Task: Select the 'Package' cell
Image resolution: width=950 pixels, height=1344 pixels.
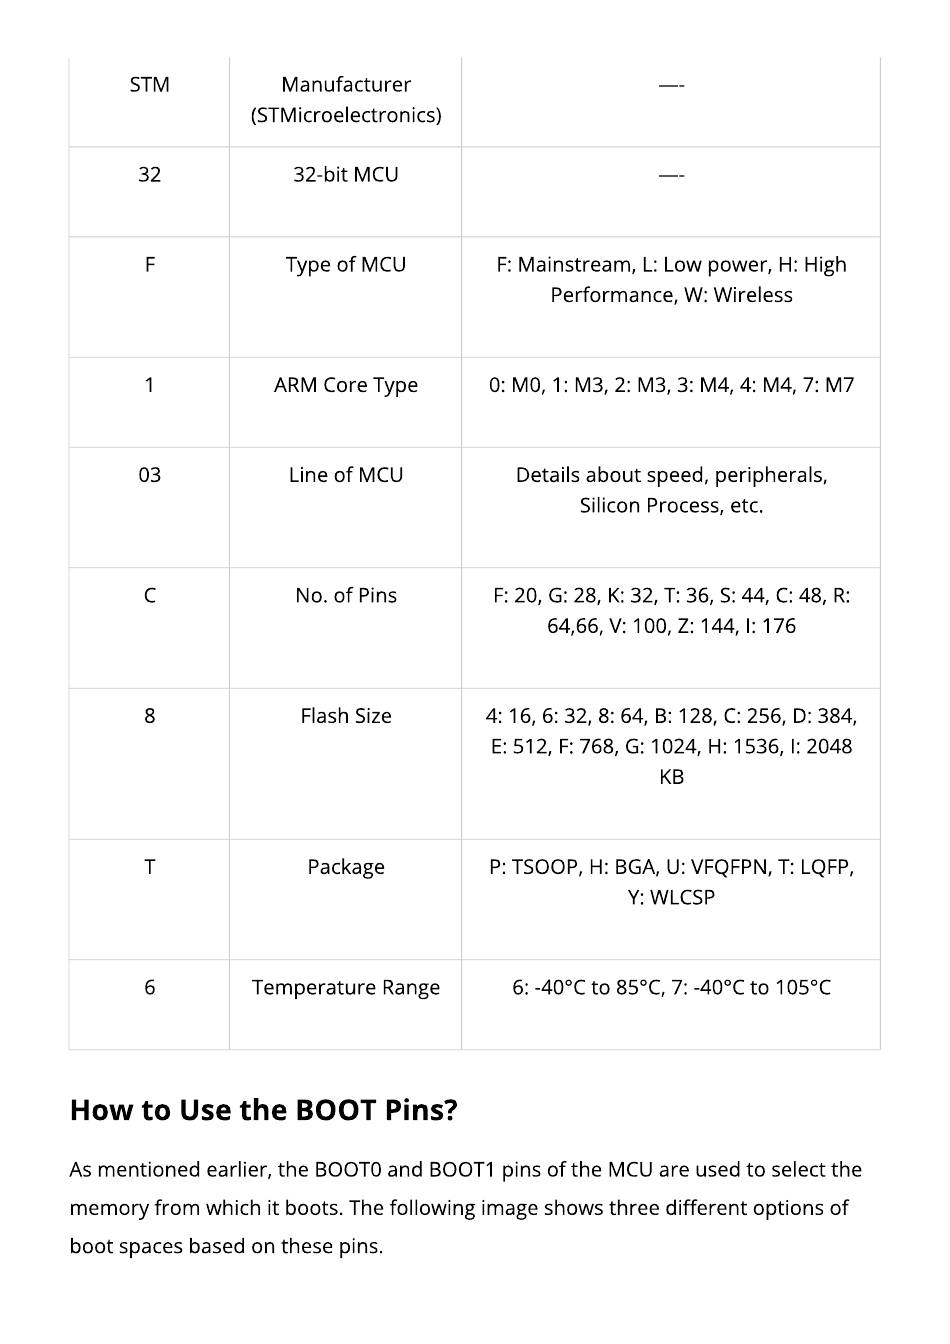Action: click(345, 867)
